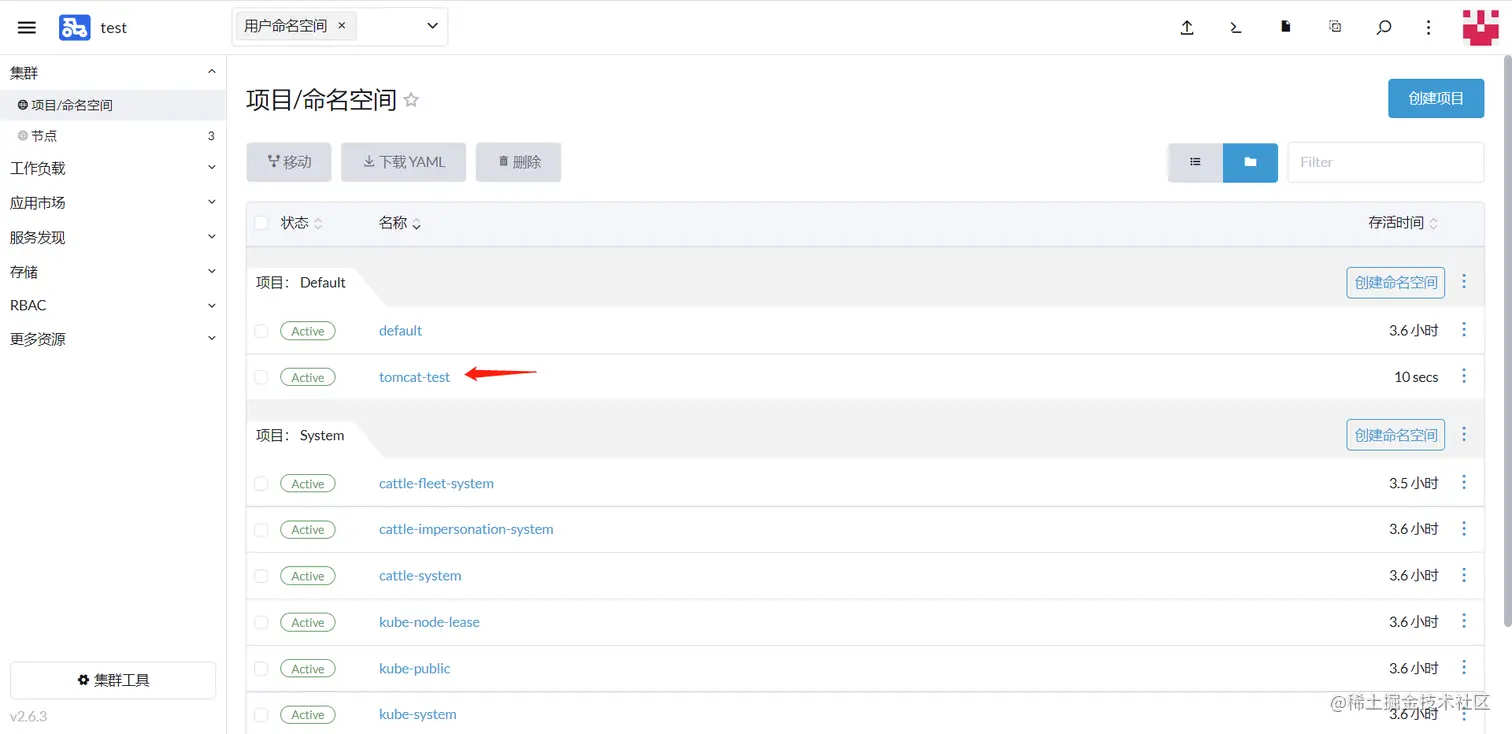Sort table by 状态 column
Screen dimensions: 1512x734
pos(301,223)
